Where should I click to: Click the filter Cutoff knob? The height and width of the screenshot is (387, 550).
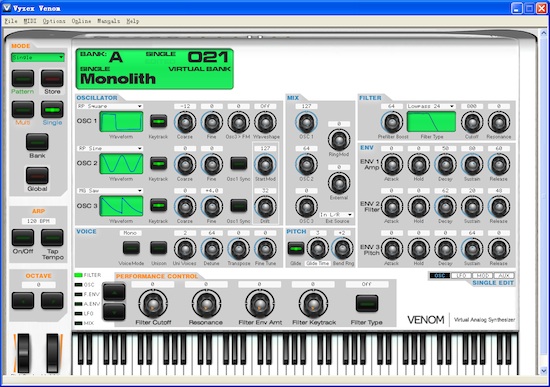coord(472,122)
